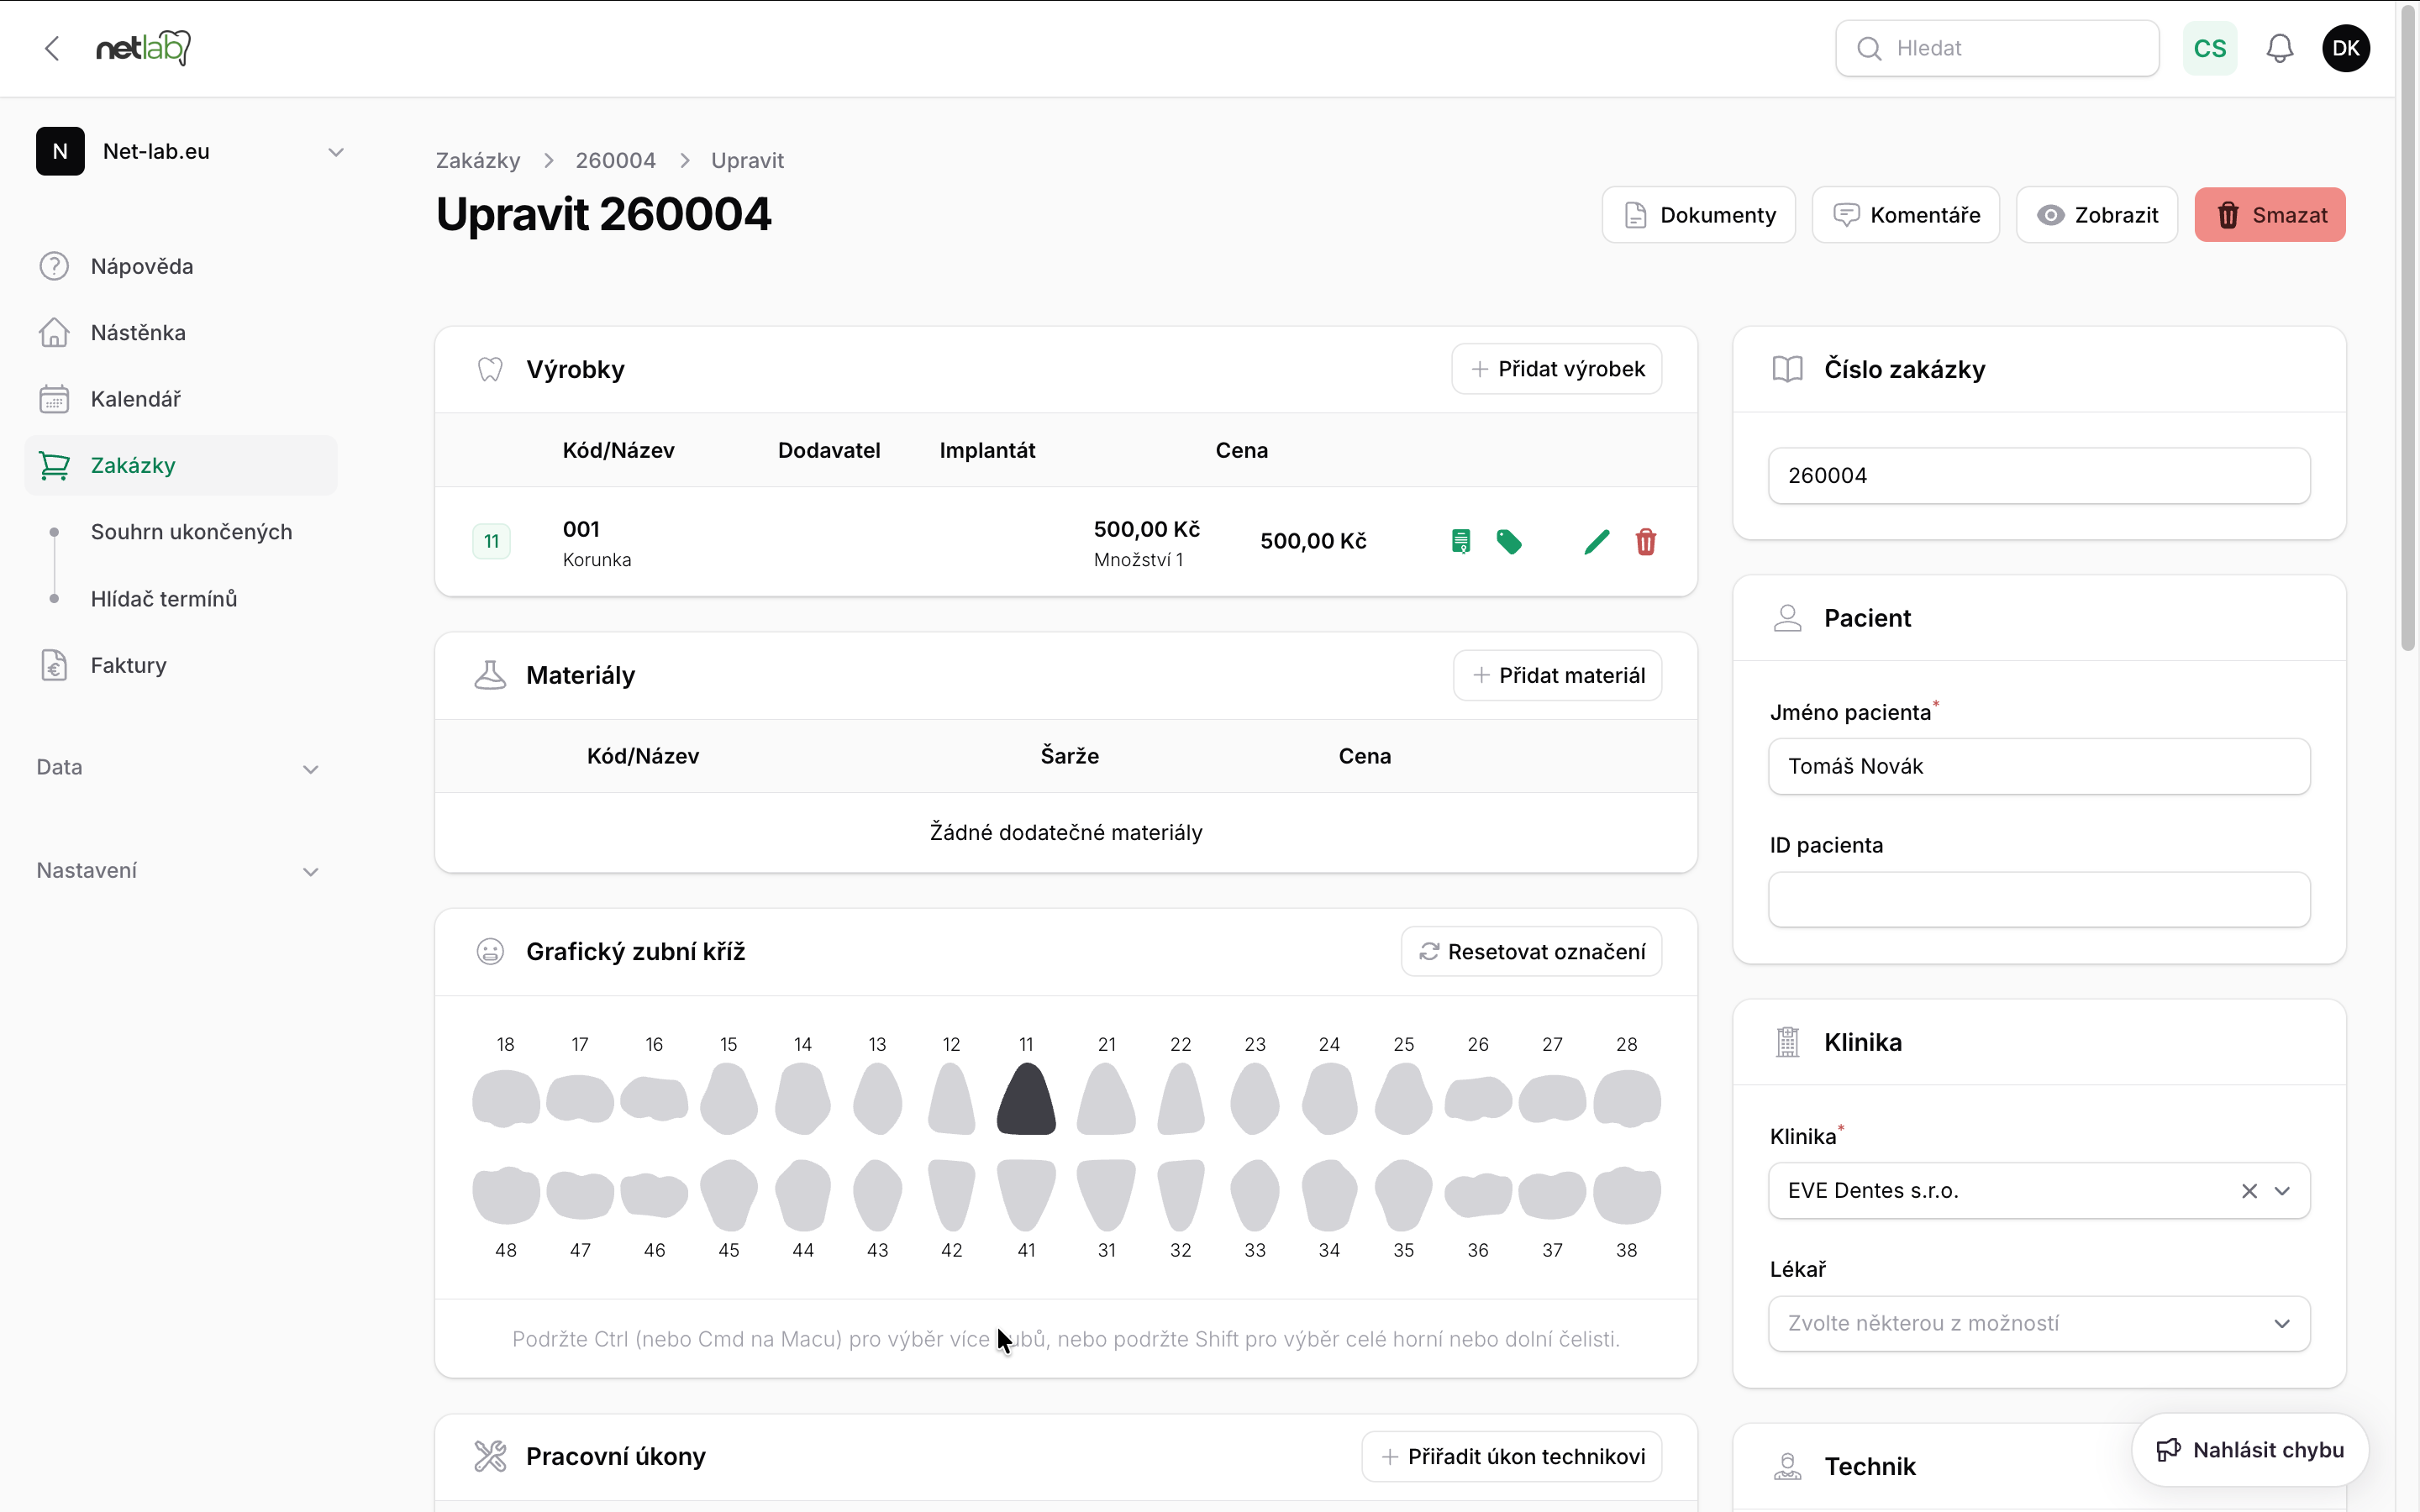Open the green price tag icon for Korunka
The image size is (2420, 1512).
coord(1509,541)
